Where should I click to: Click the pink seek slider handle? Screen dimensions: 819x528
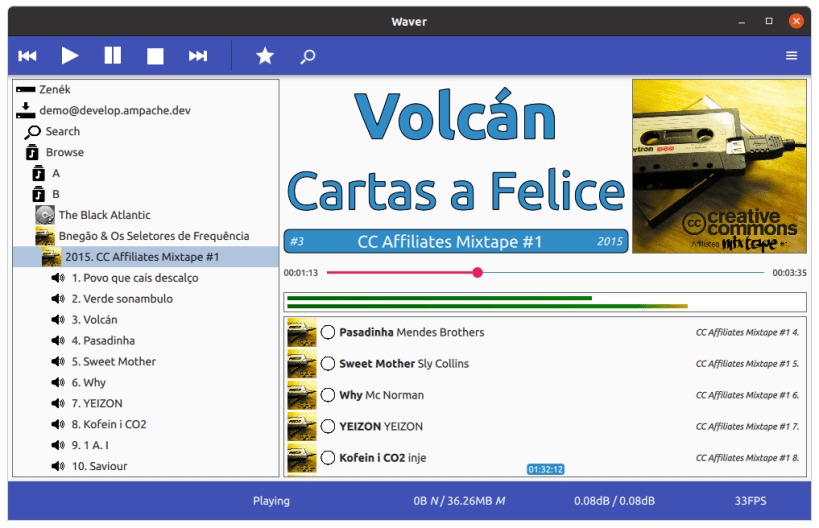(477, 272)
